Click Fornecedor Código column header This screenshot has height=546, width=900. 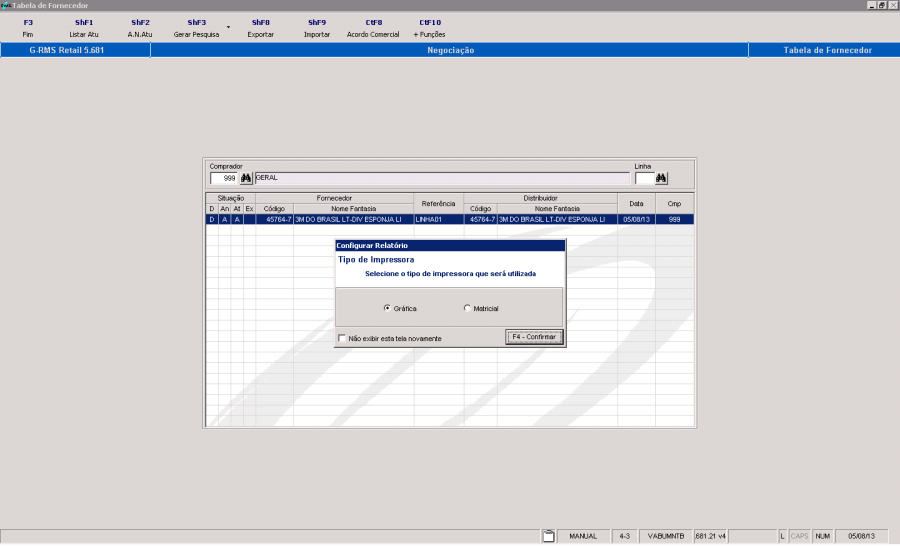(274, 209)
